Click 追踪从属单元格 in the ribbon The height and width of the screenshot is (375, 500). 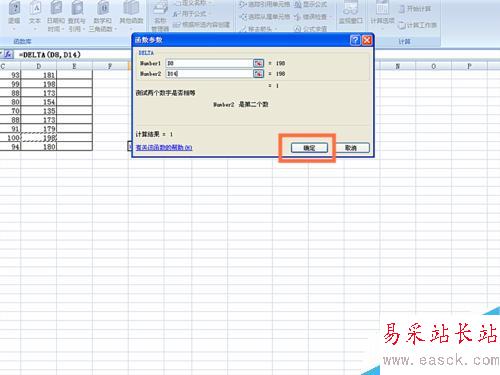pyautogui.click(x=265, y=16)
